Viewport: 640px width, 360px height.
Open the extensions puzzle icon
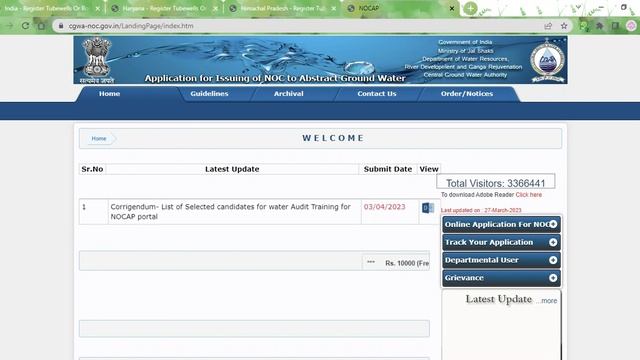pos(600,26)
